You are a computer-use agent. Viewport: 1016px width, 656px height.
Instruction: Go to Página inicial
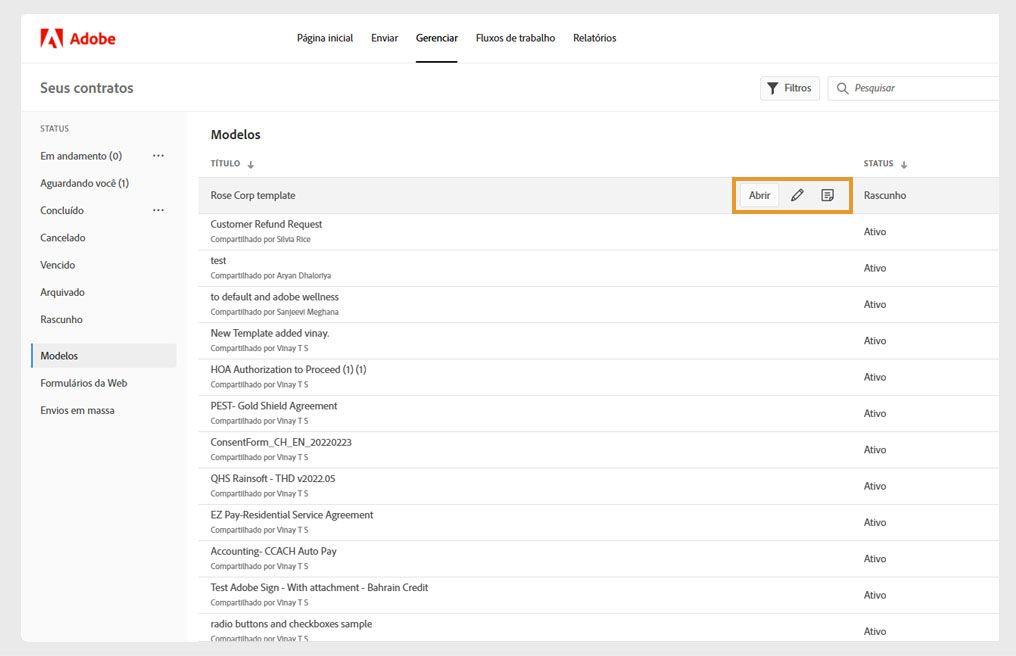(x=325, y=38)
